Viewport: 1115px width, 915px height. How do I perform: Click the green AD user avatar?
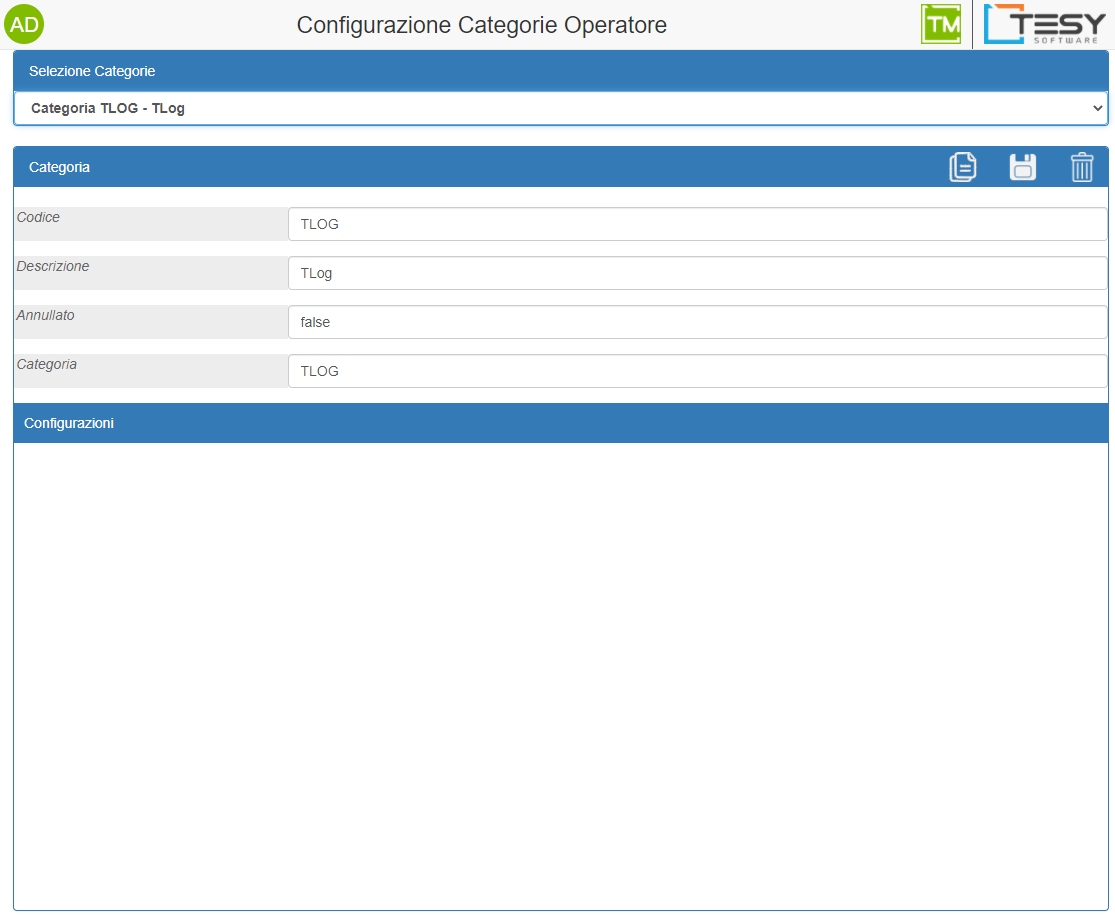click(x=24, y=24)
